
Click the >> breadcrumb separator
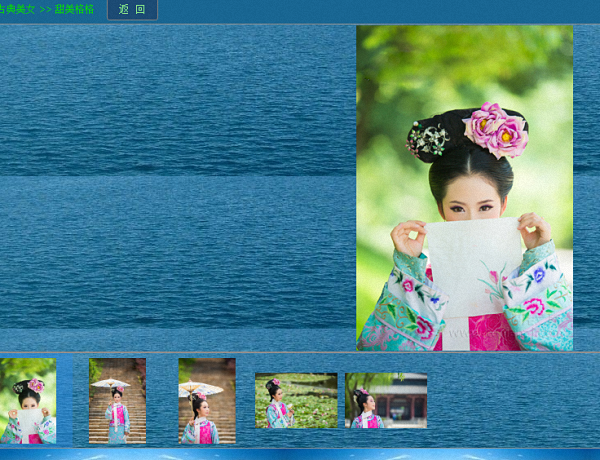tap(45, 9)
